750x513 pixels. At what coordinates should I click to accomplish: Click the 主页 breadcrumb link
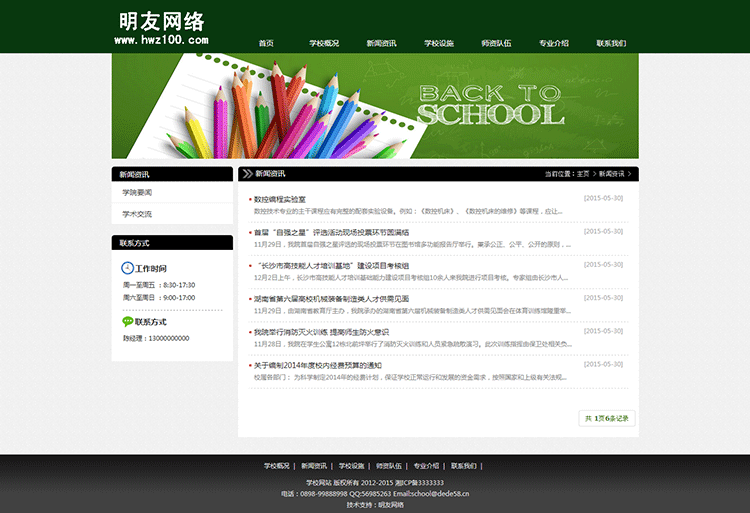click(x=583, y=174)
